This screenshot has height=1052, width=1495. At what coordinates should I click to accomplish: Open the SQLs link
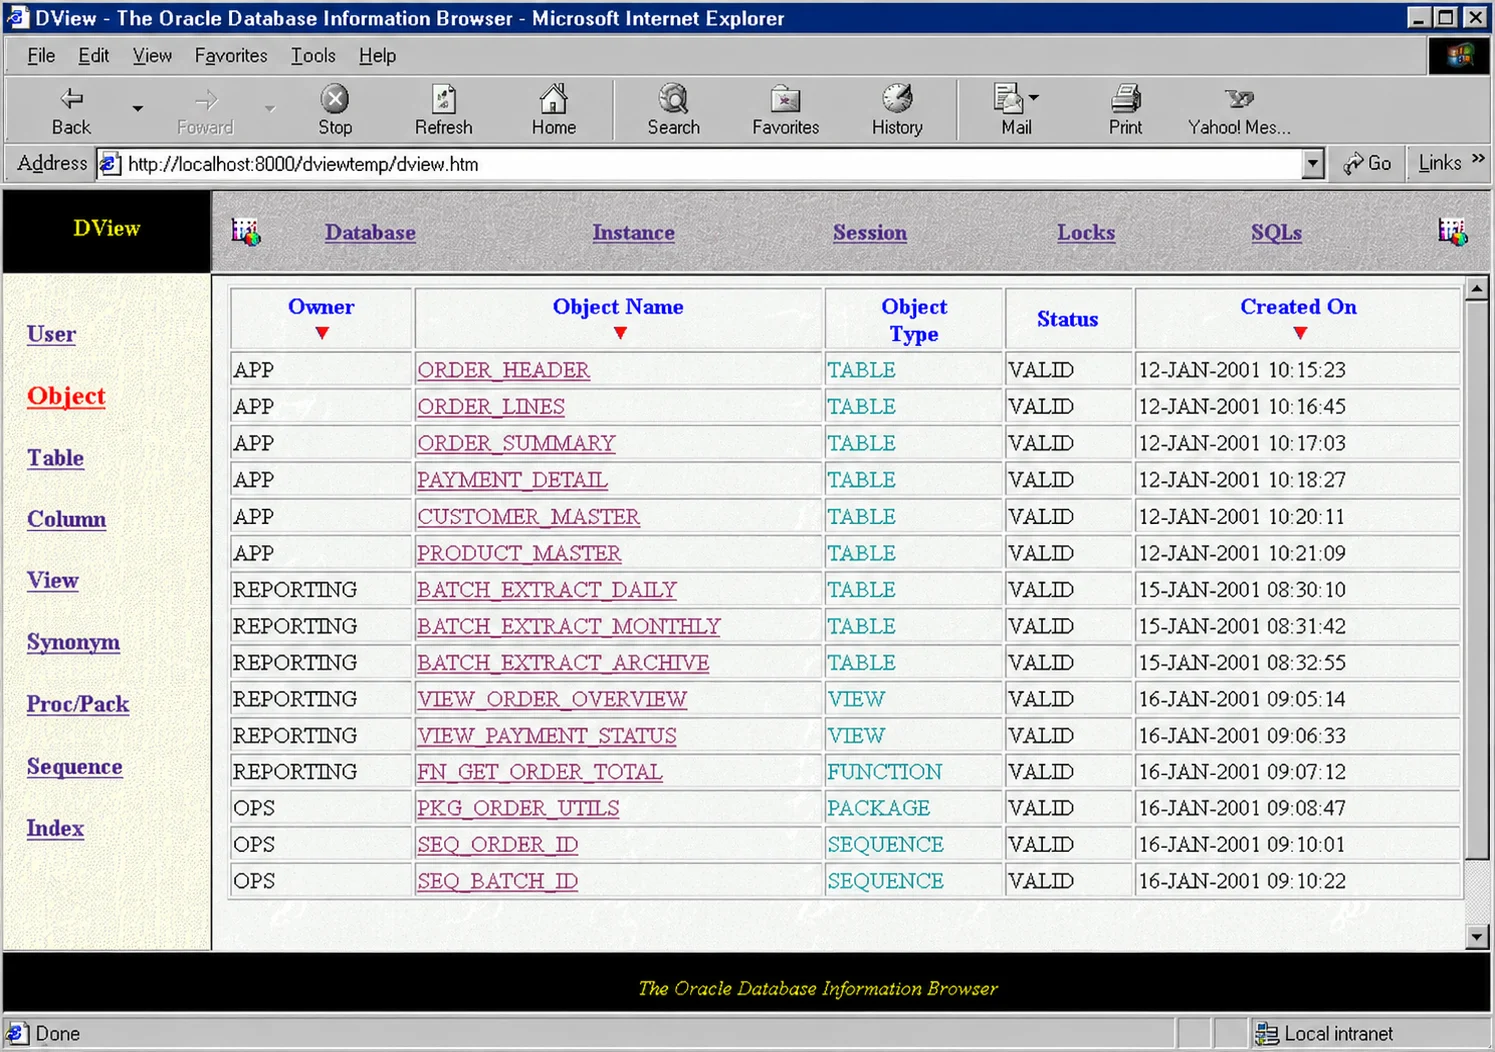point(1276,233)
